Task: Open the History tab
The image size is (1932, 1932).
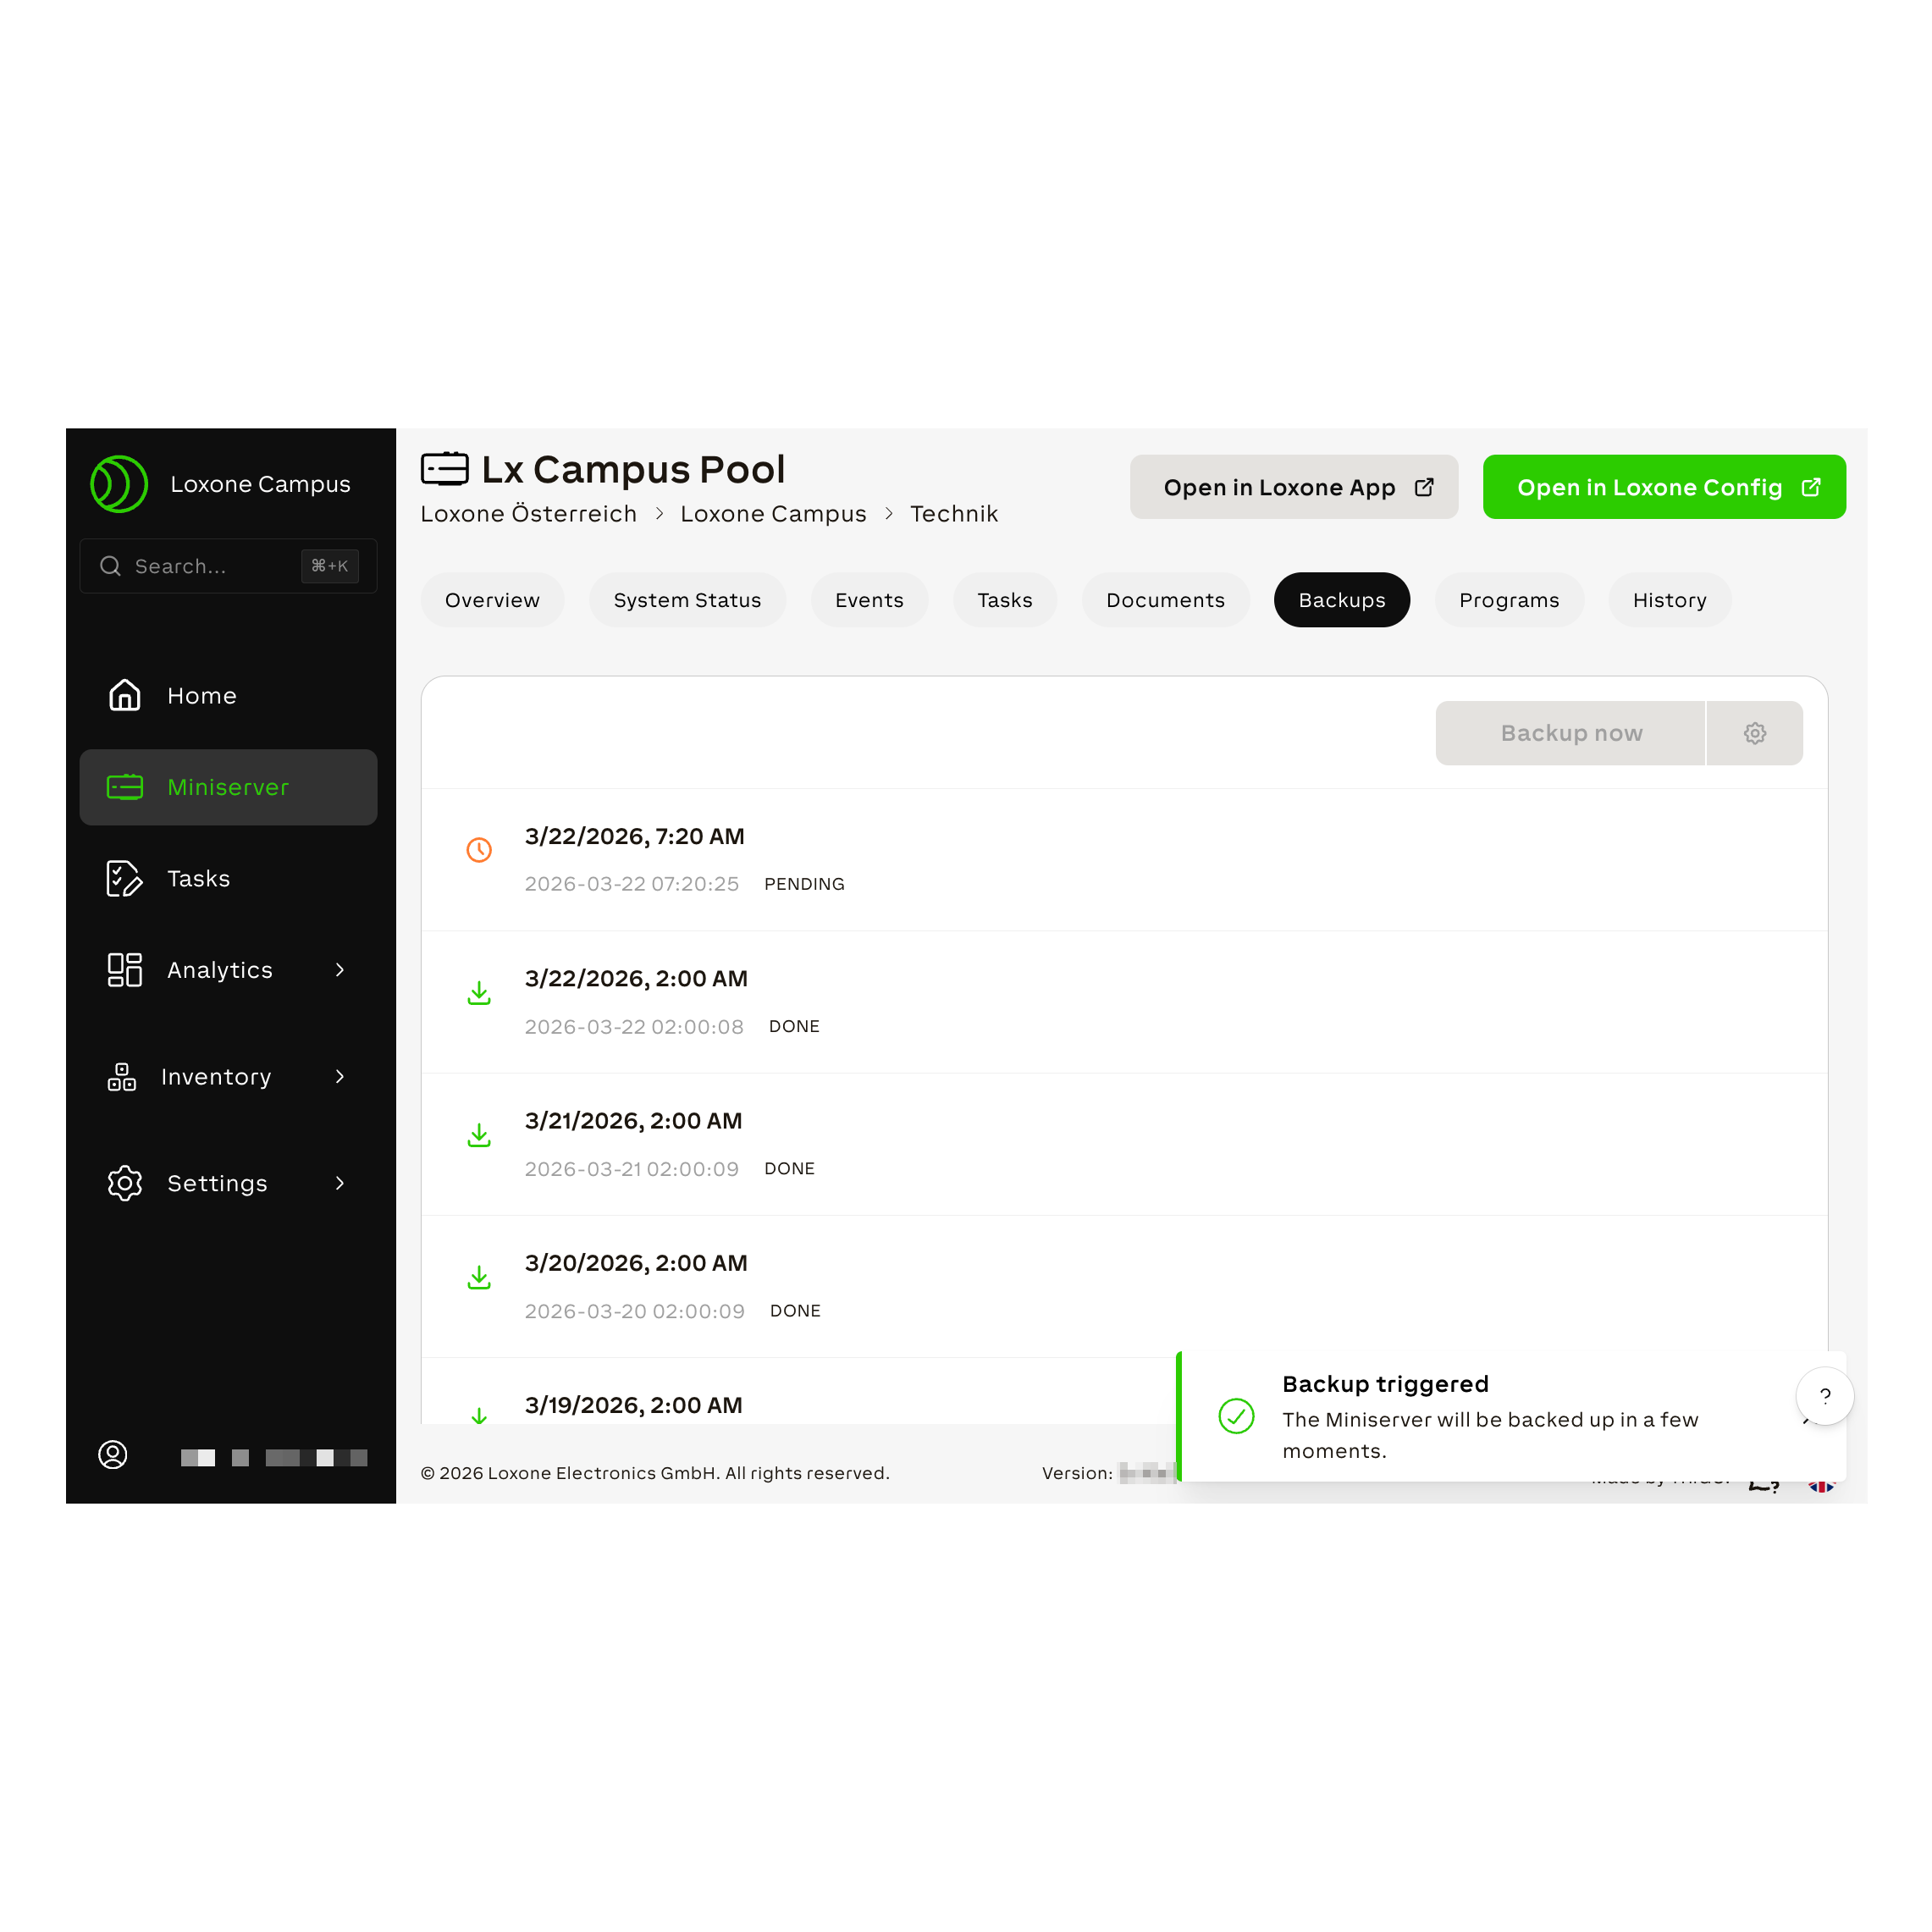Action: click(x=1669, y=600)
